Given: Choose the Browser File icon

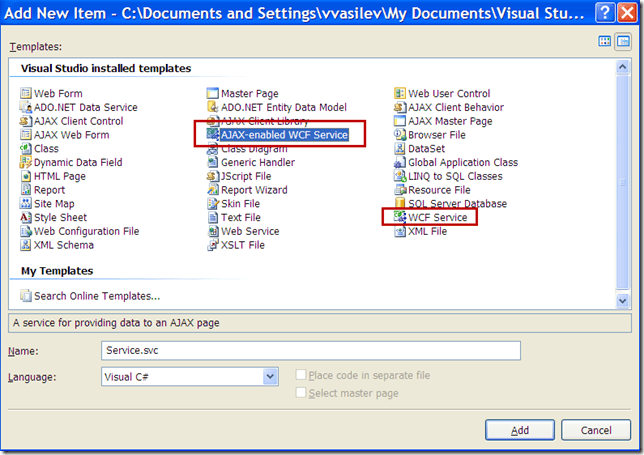Looking at the screenshot, I should click(x=400, y=135).
